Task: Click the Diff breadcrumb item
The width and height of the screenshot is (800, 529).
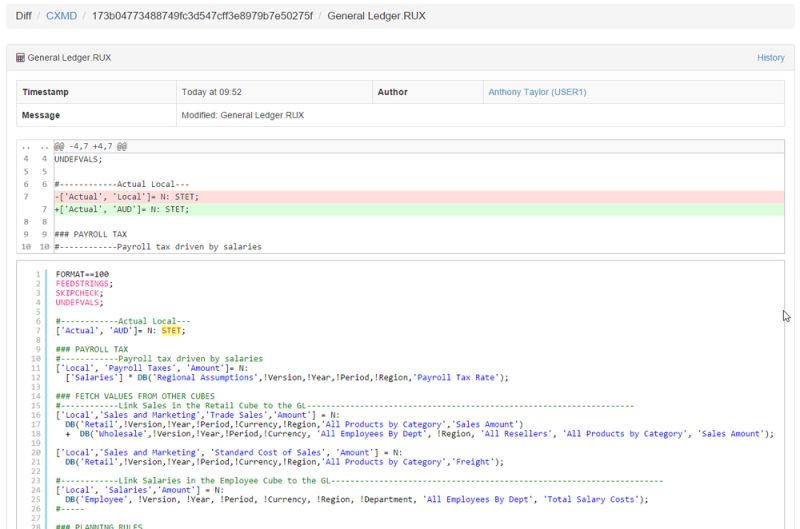Action: (23, 16)
